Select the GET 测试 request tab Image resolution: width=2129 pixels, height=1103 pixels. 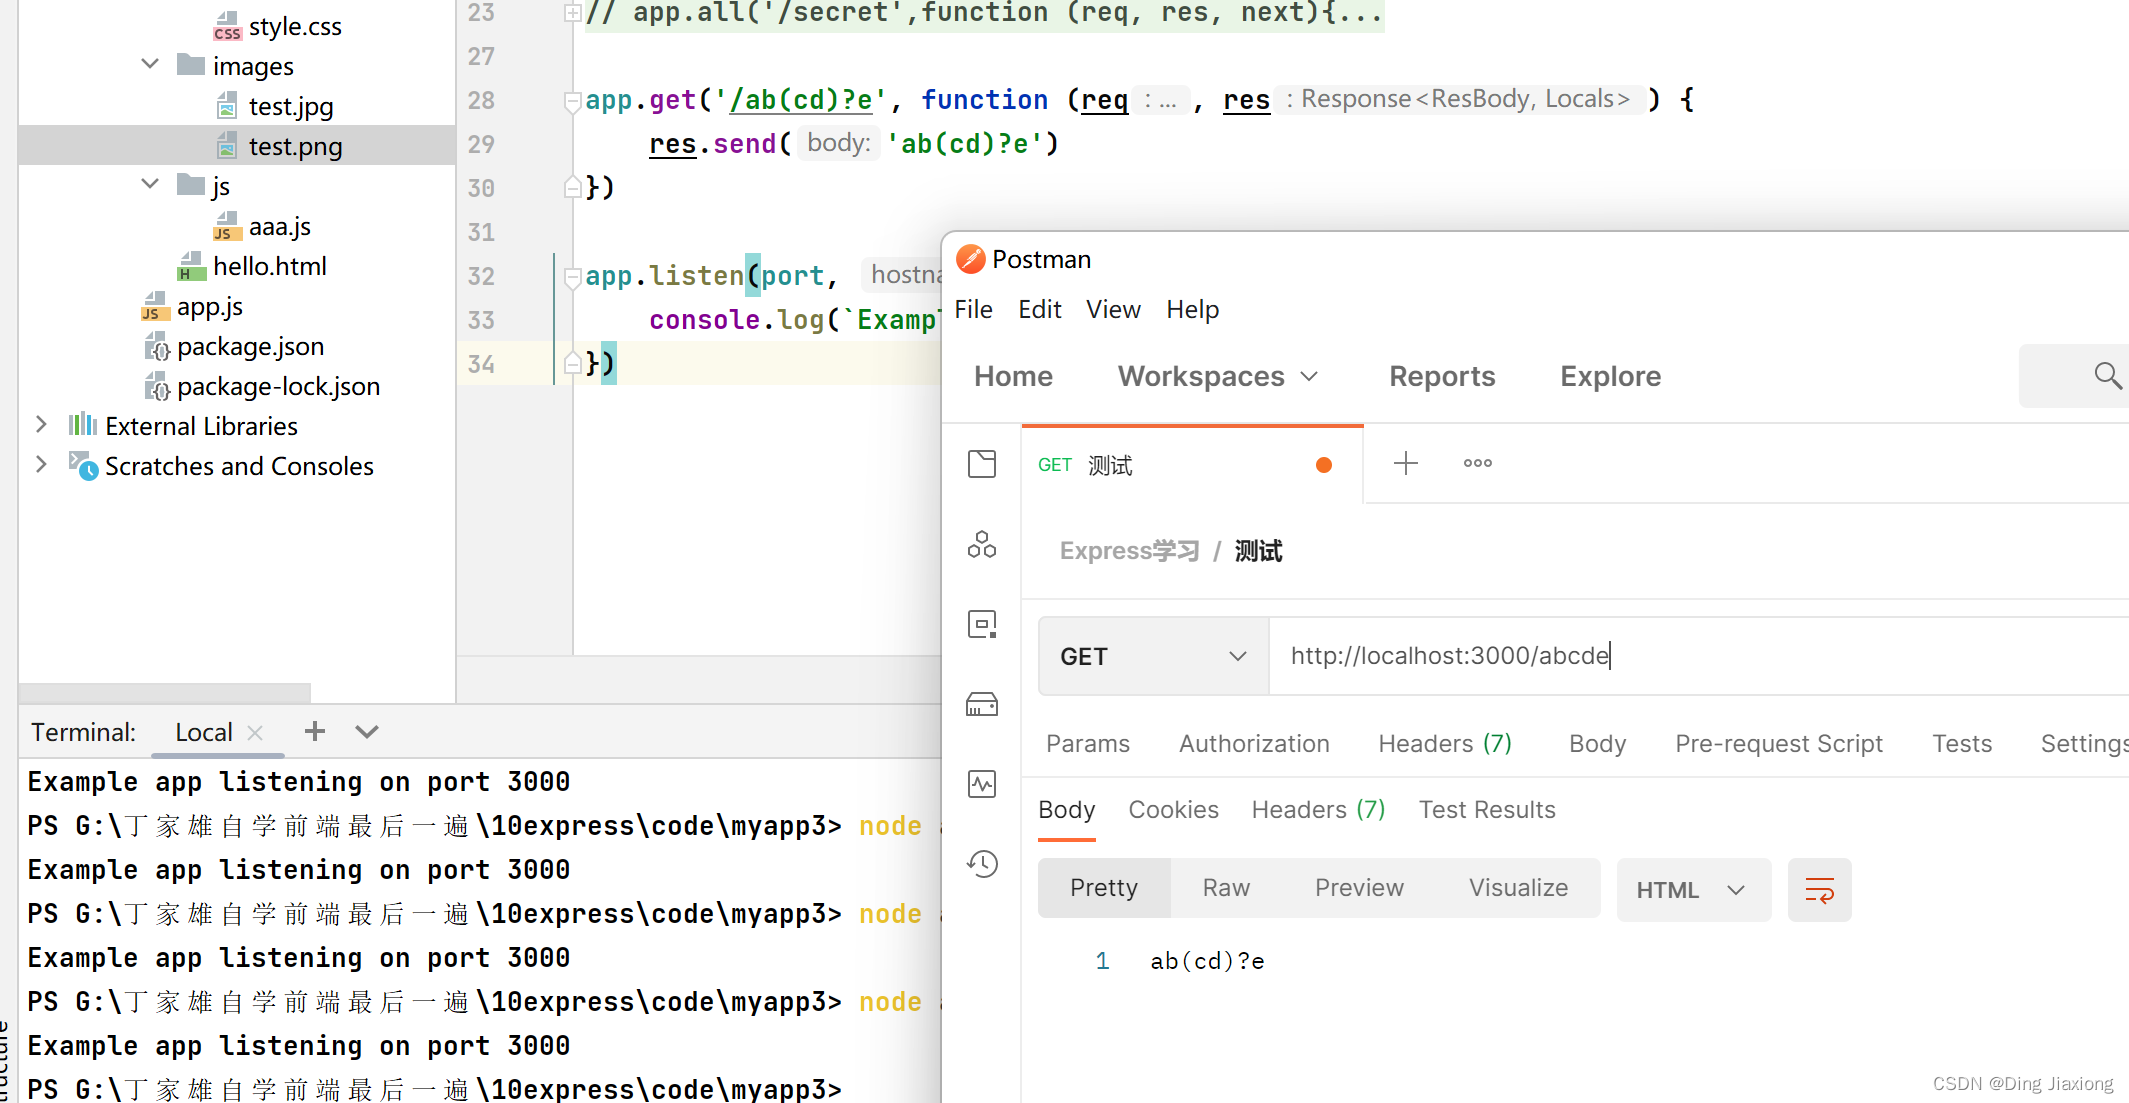pyautogui.click(x=1192, y=465)
